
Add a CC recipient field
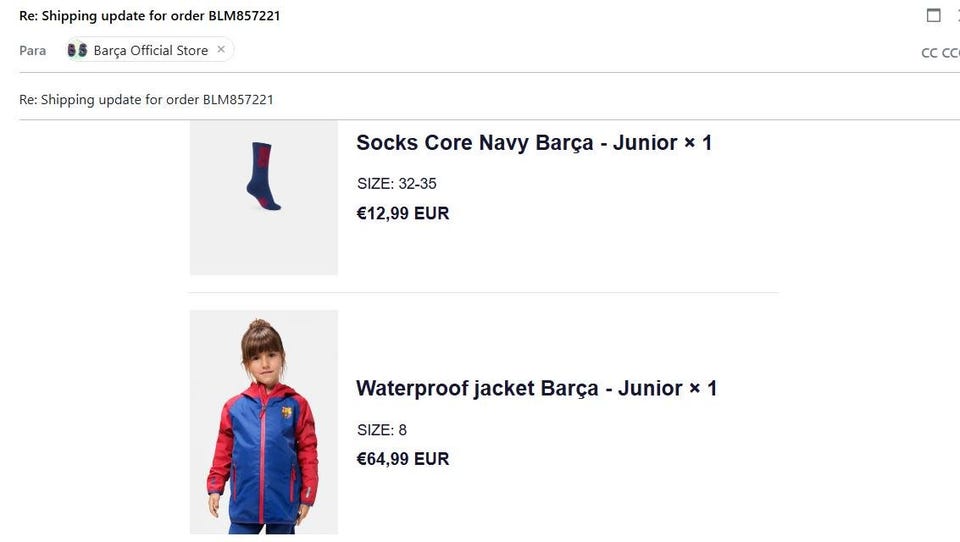(929, 53)
